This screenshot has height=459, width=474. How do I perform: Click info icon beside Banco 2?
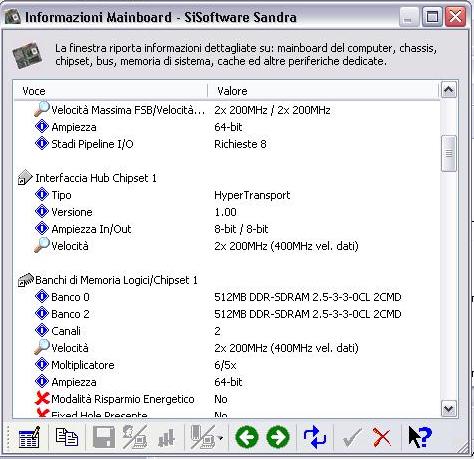tap(42, 313)
